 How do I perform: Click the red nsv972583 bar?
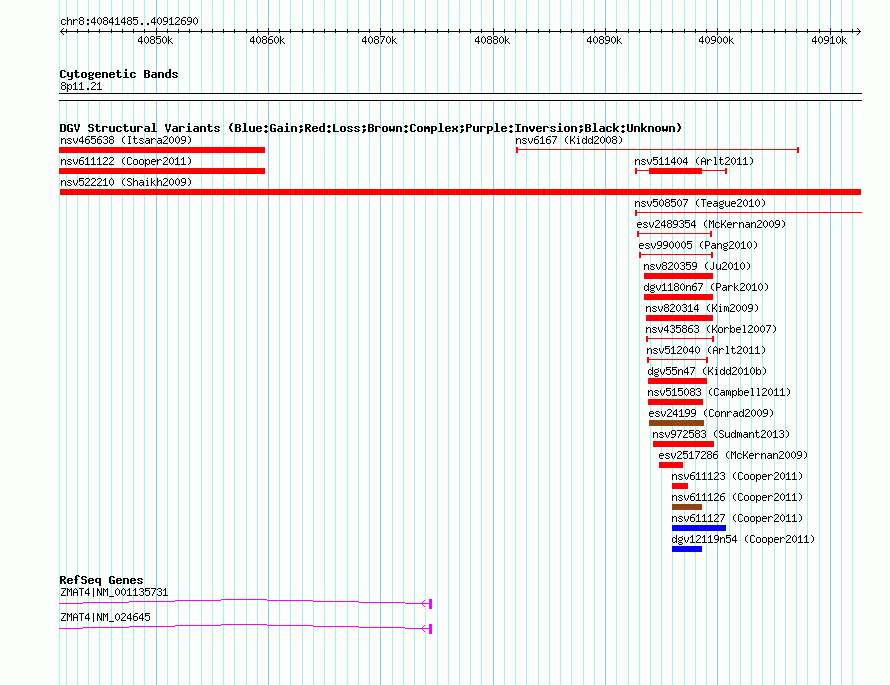click(683, 444)
